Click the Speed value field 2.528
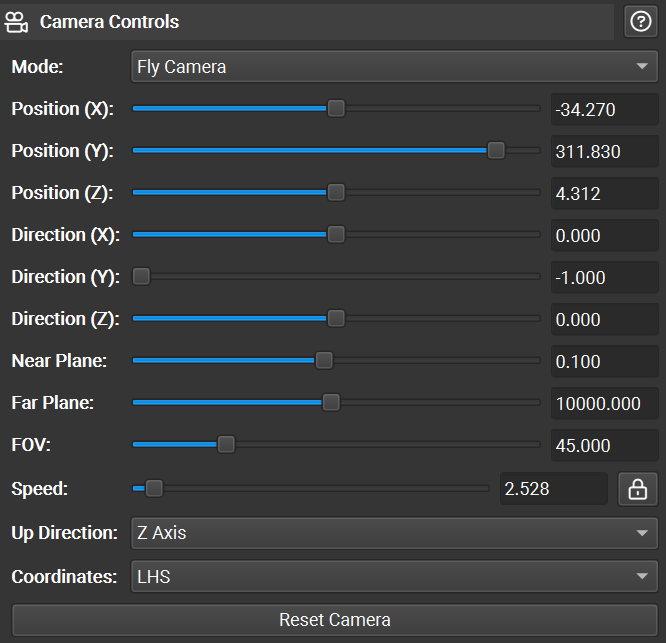The width and height of the screenshot is (666, 643). [554, 489]
